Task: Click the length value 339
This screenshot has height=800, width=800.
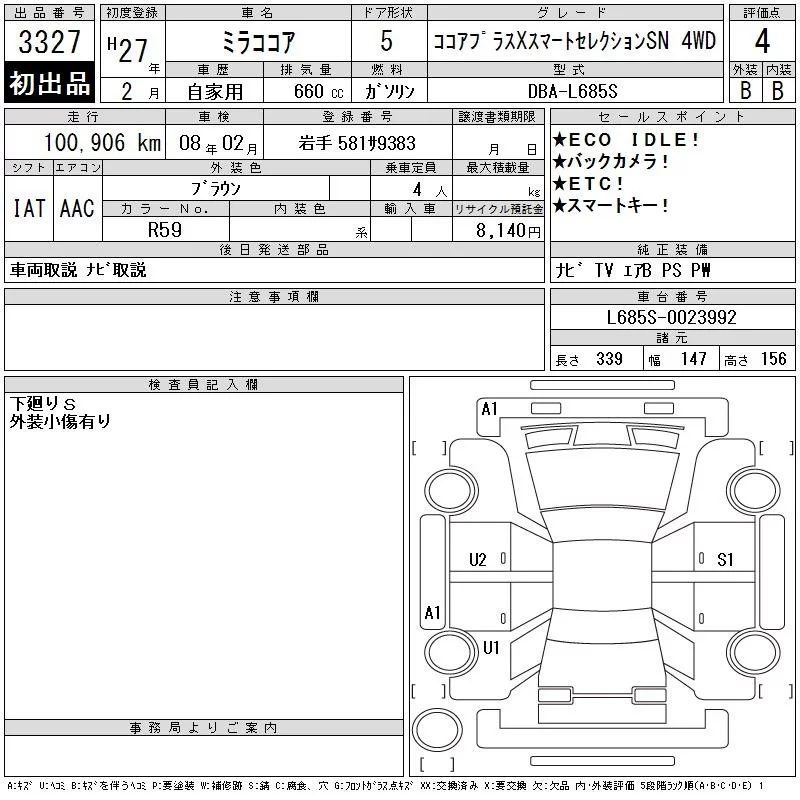Action: (609, 359)
